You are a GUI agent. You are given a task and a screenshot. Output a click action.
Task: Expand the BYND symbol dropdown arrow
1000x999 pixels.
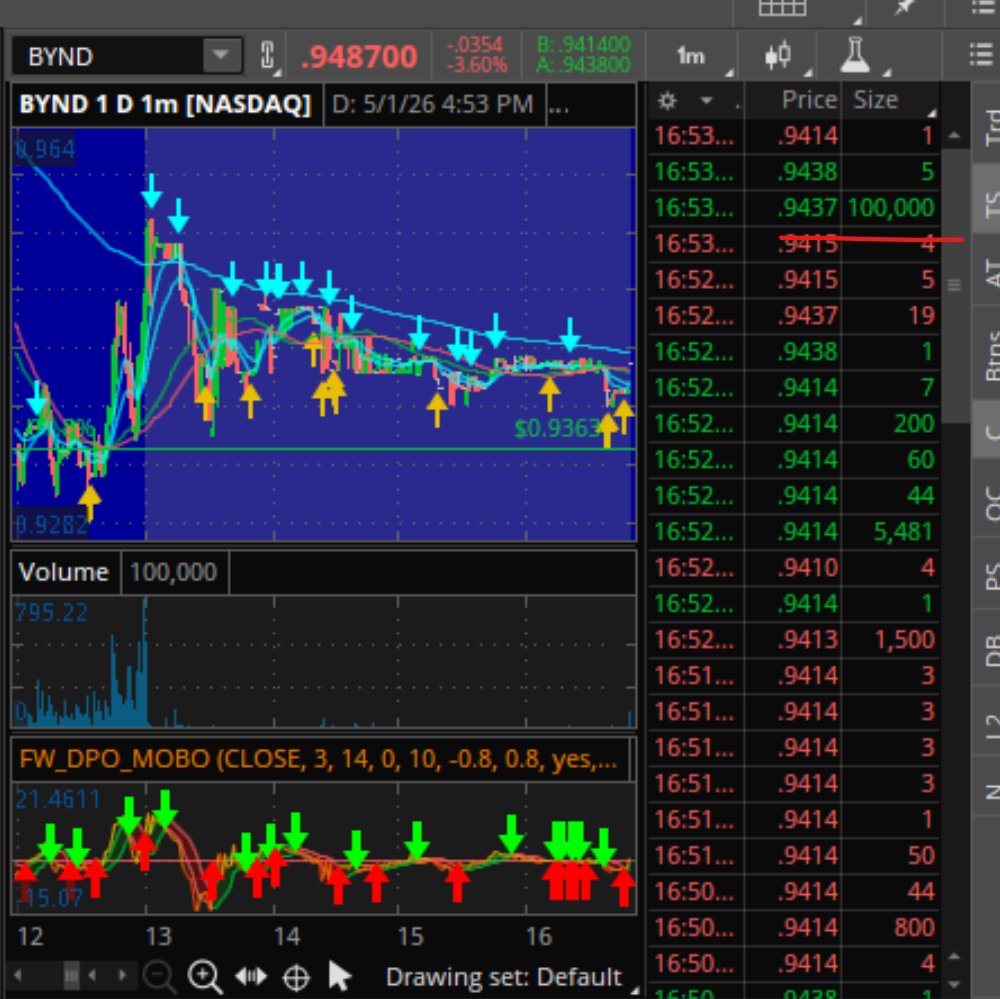pyautogui.click(x=221, y=56)
